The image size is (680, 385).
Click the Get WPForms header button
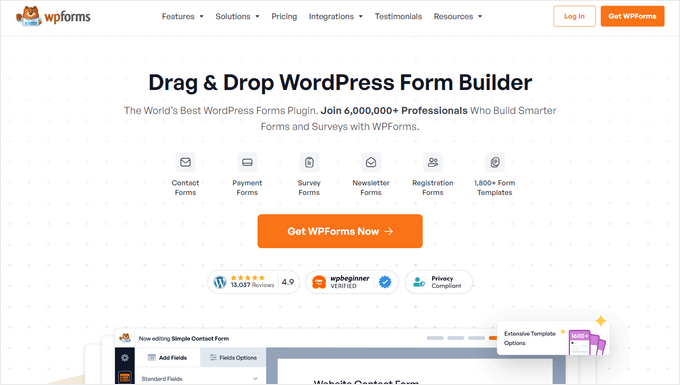[x=632, y=16]
